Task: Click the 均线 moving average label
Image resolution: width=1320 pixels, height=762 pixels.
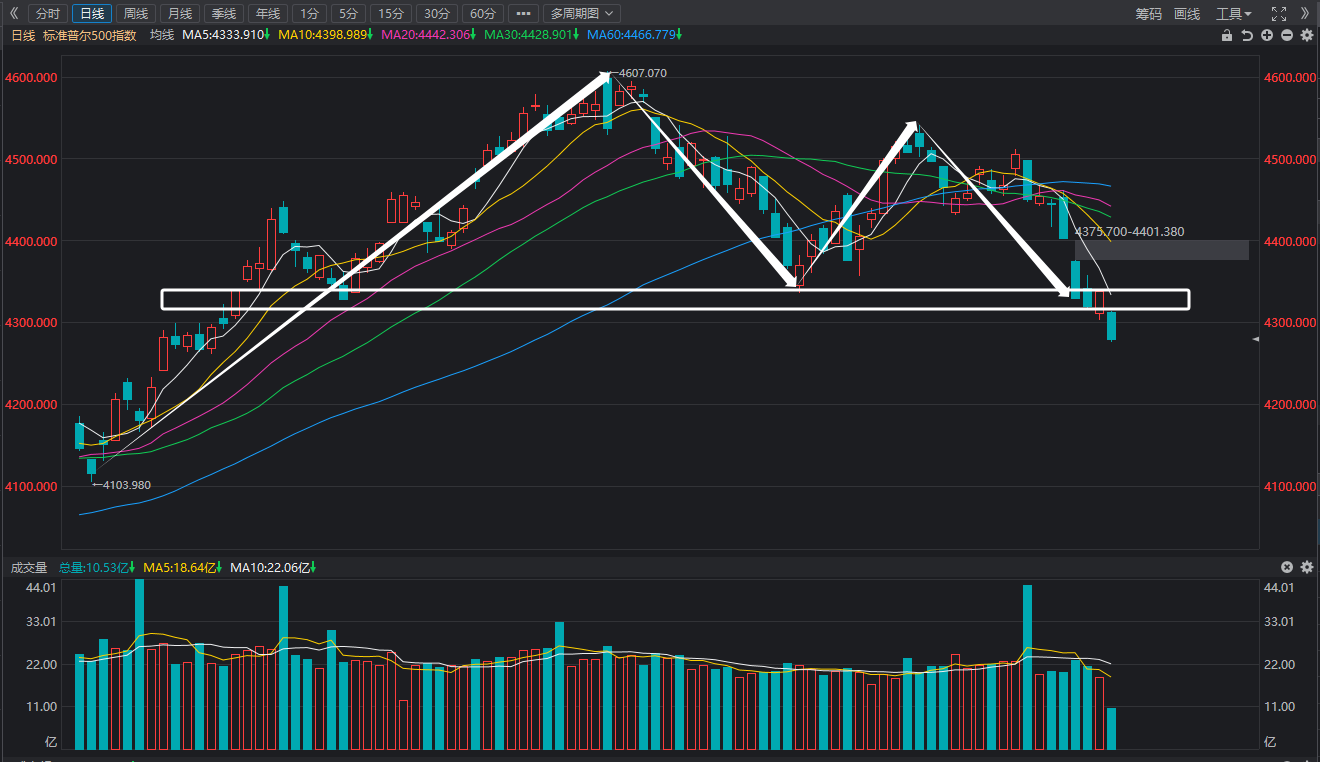Action: 162,35
